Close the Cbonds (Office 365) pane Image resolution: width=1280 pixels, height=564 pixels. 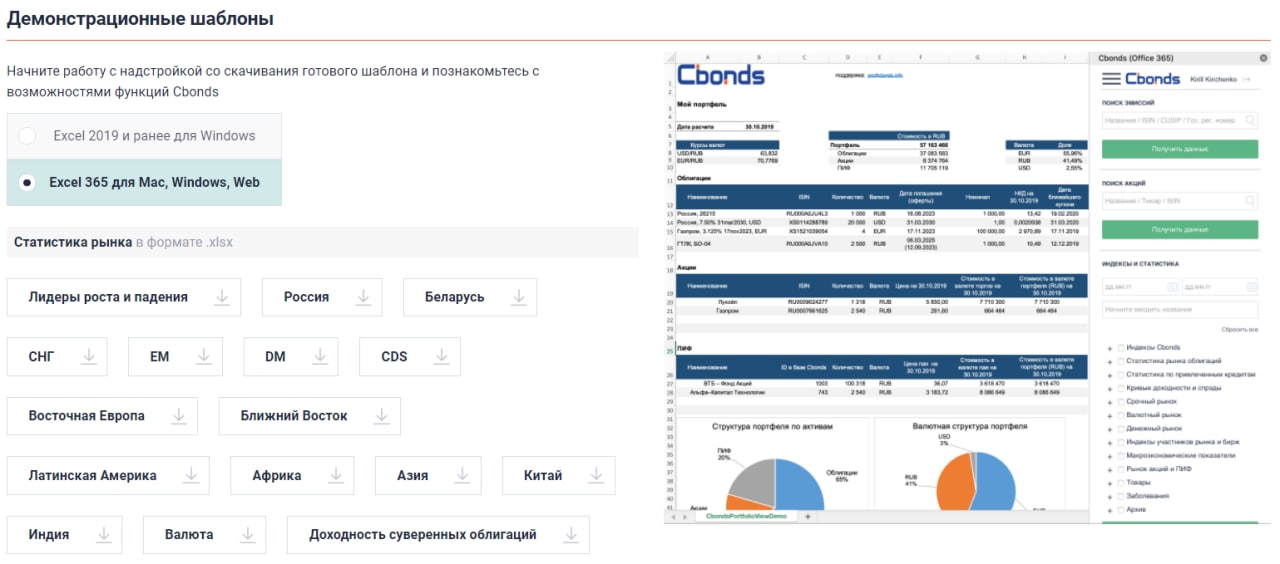coord(1264,58)
